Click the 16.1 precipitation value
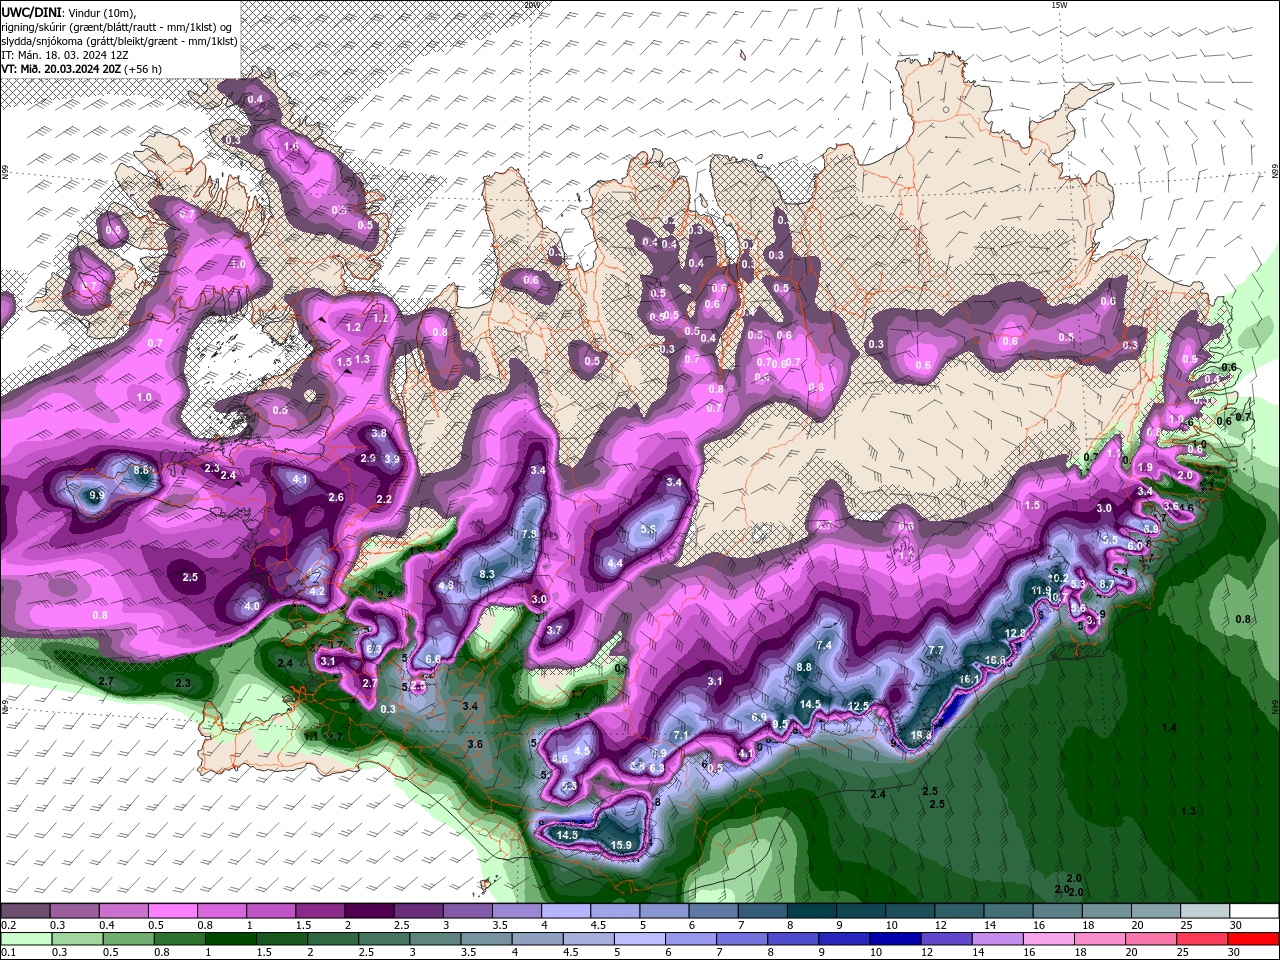 (x=969, y=679)
